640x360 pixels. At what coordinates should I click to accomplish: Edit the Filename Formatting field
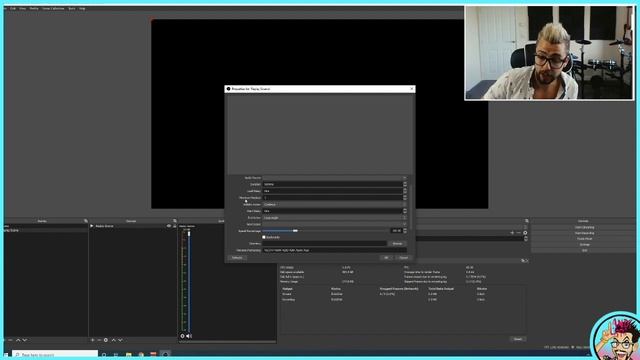(x=335, y=250)
